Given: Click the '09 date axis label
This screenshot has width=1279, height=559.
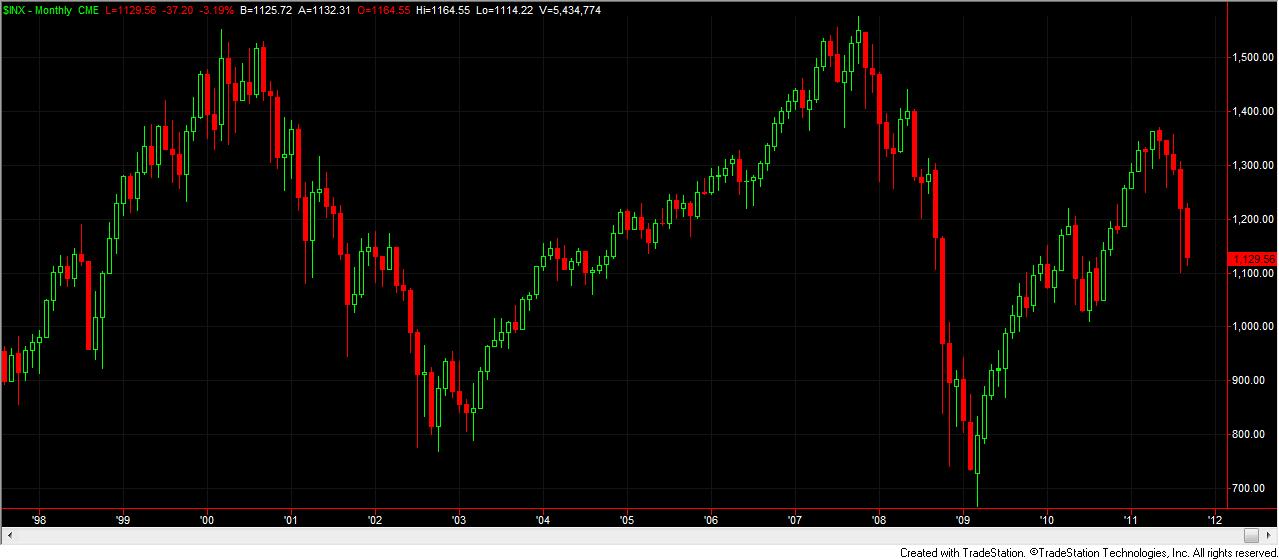Looking at the screenshot, I should pos(963,520).
